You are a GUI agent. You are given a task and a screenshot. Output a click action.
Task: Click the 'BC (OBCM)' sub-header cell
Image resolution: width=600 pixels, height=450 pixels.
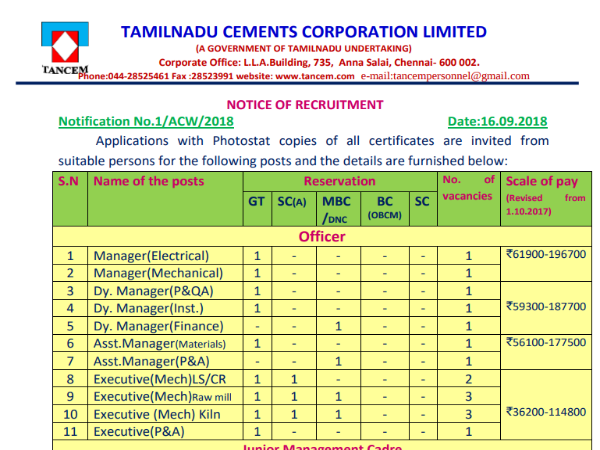click(x=385, y=209)
